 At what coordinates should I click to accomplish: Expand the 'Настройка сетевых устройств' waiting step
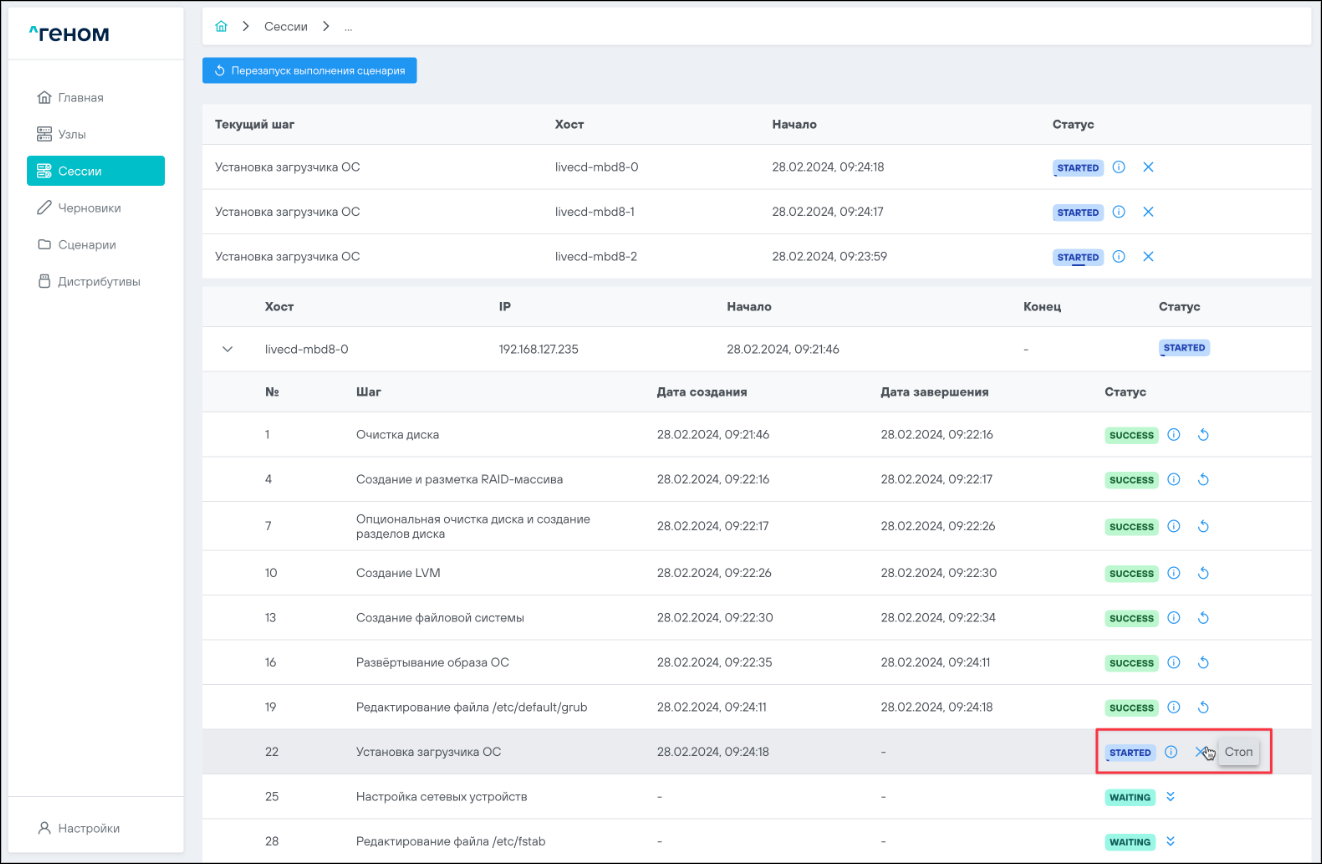(1172, 797)
